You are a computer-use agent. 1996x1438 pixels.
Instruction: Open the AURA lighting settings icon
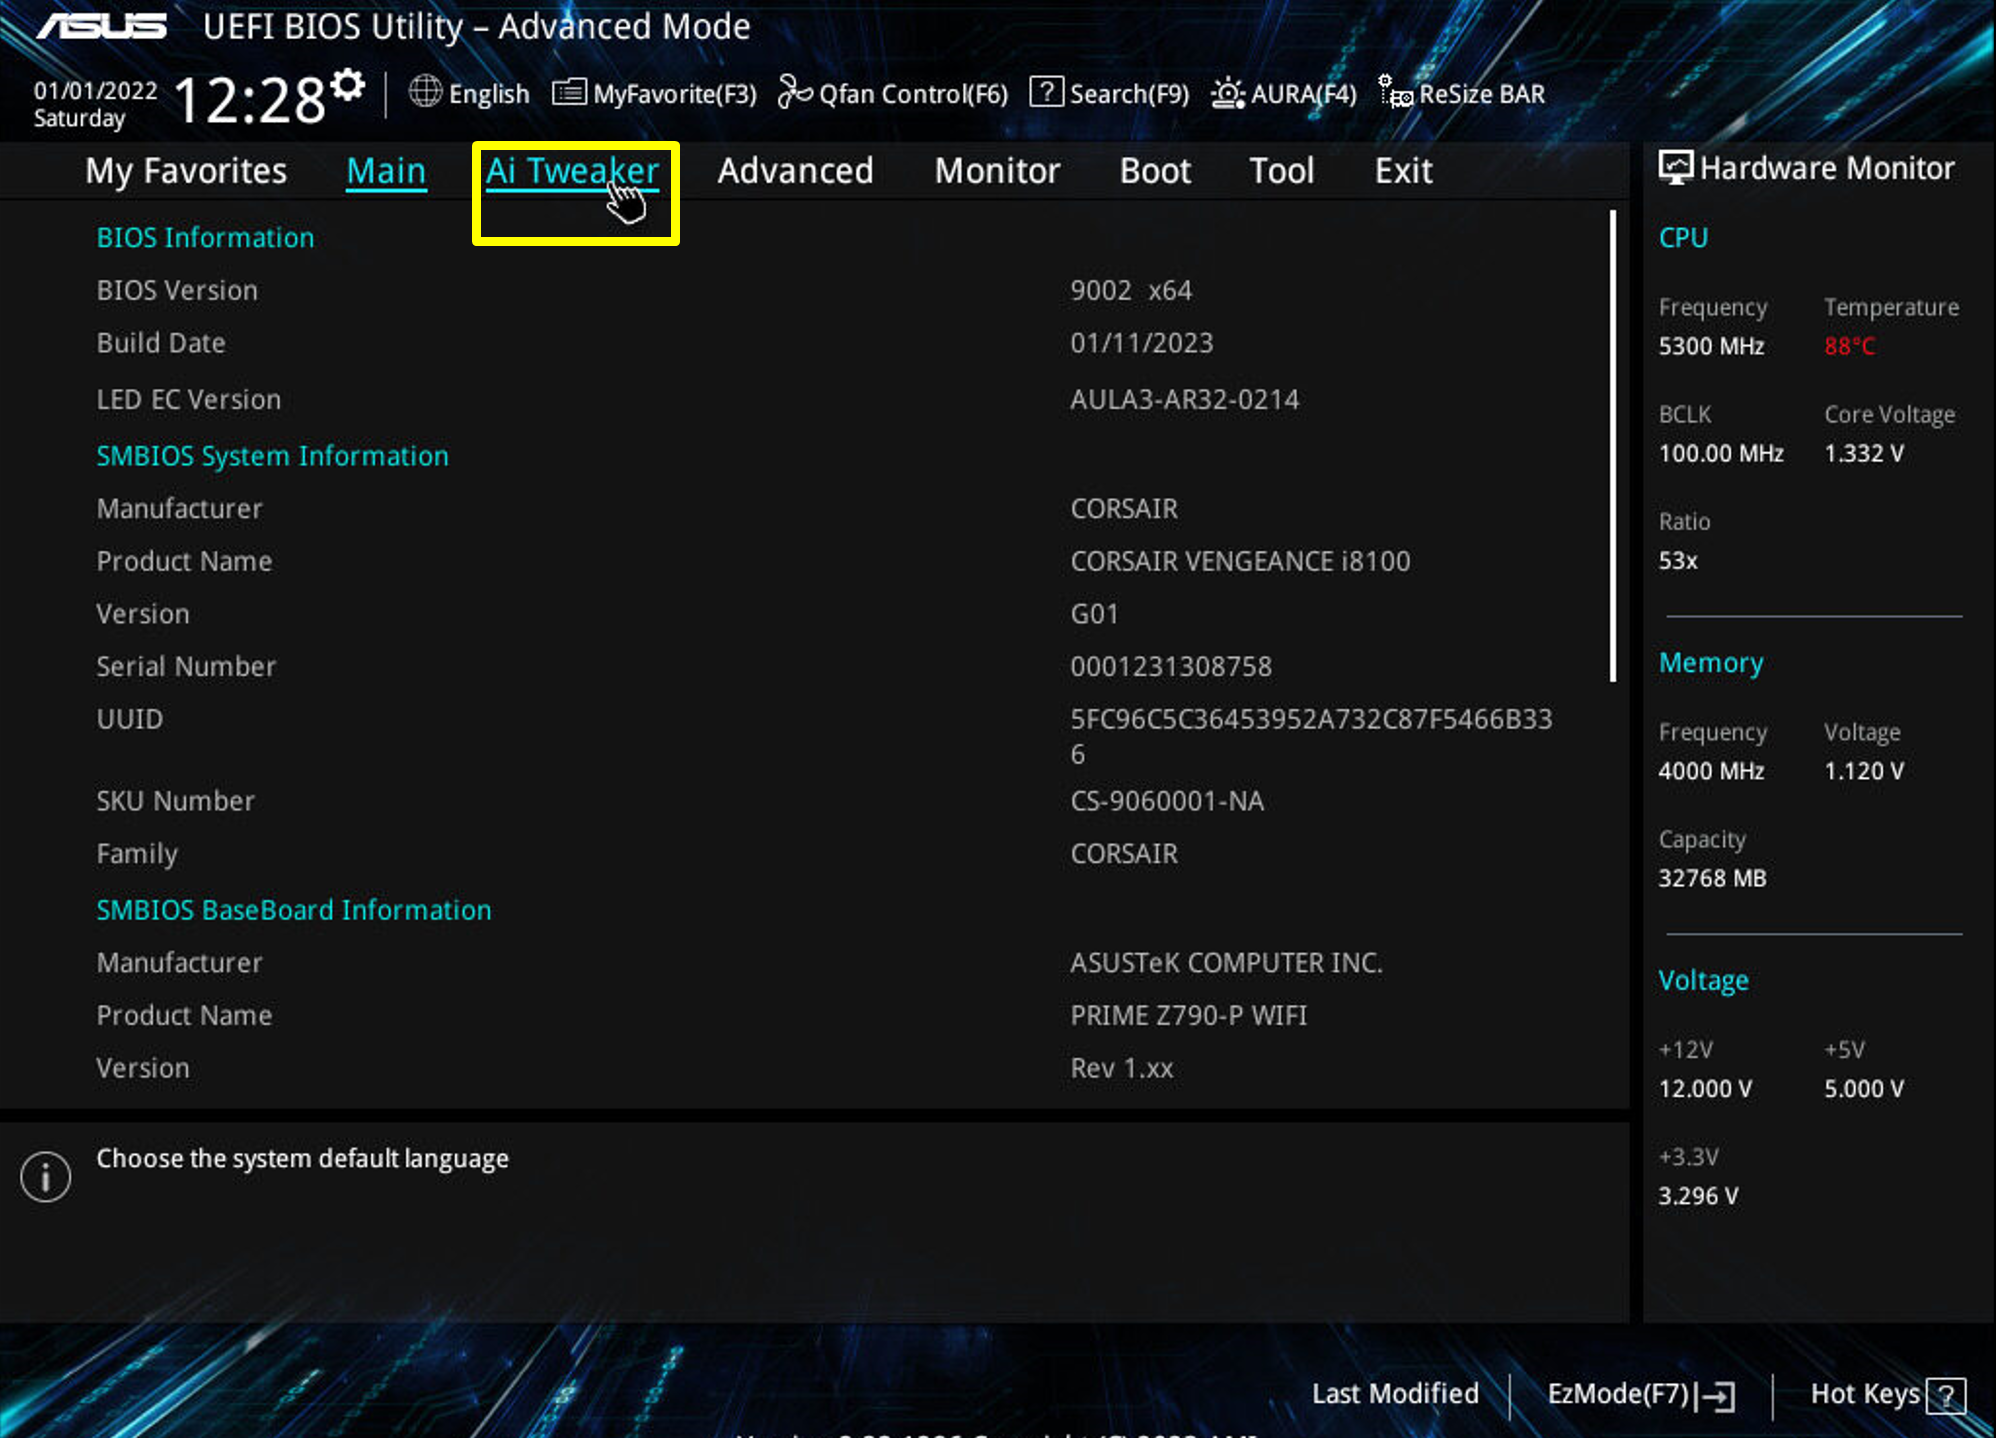1228,92
